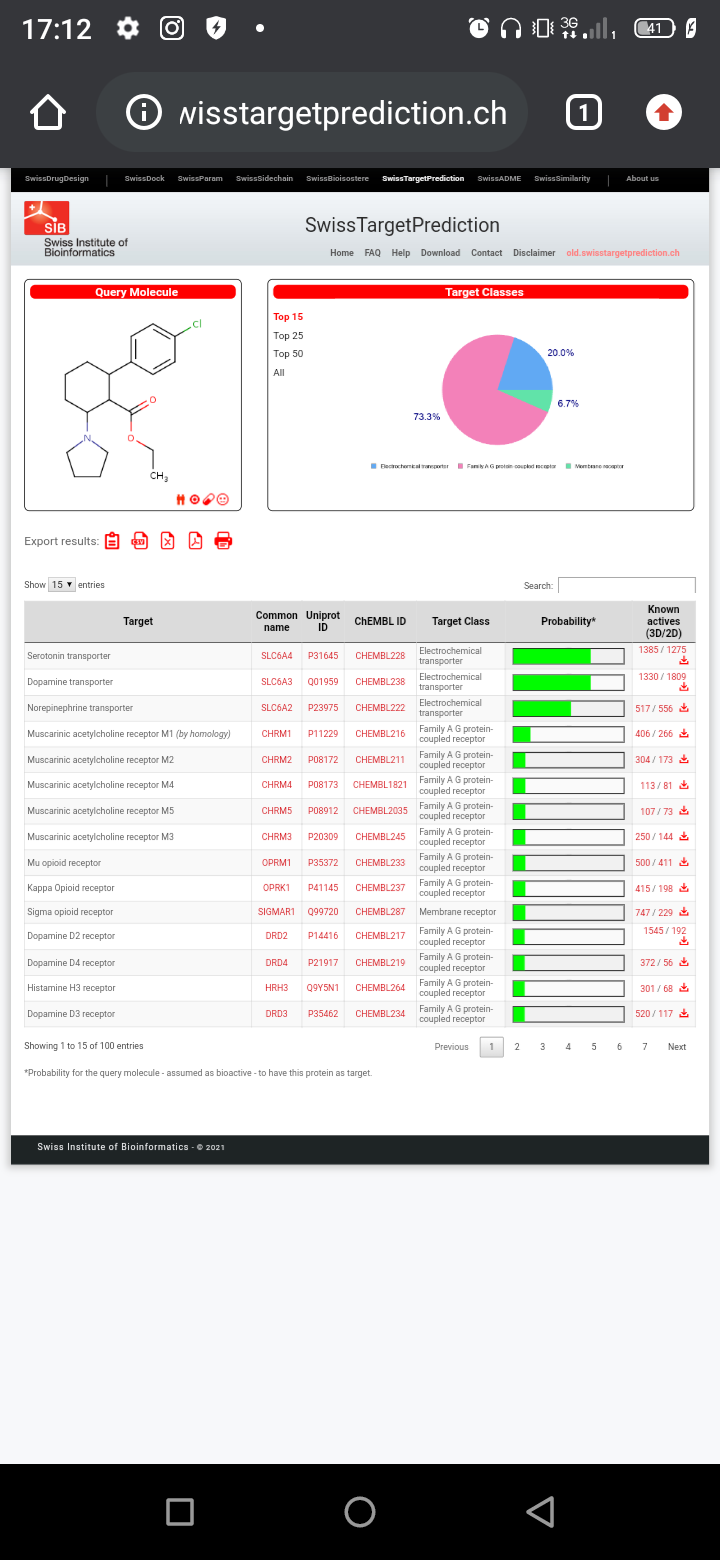Open the FAQ page link
The height and width of the screenshot is (1560, 720).
pyautogui.click(x=372, y=253)
